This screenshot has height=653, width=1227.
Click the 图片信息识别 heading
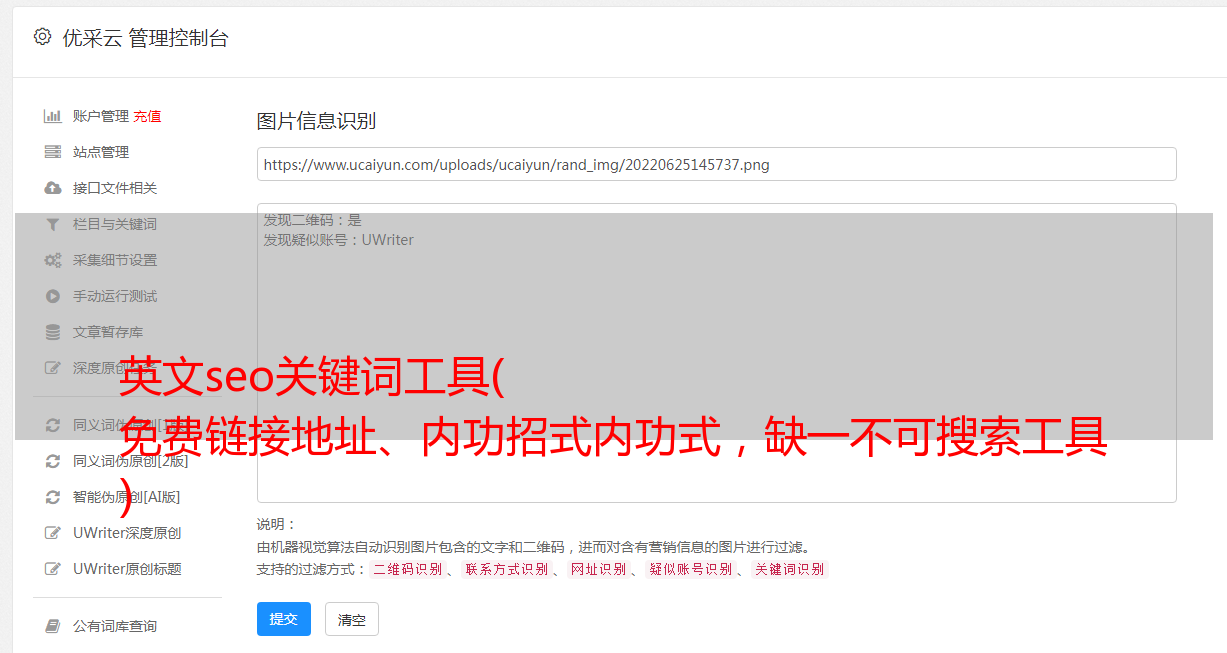(x=316, y=121)
